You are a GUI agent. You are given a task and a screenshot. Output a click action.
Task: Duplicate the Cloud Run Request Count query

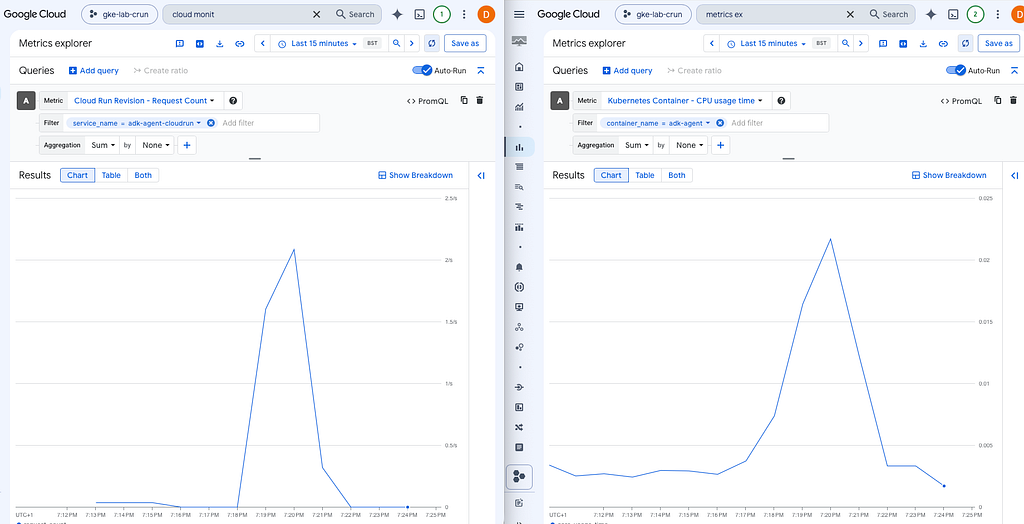point(464,100)
